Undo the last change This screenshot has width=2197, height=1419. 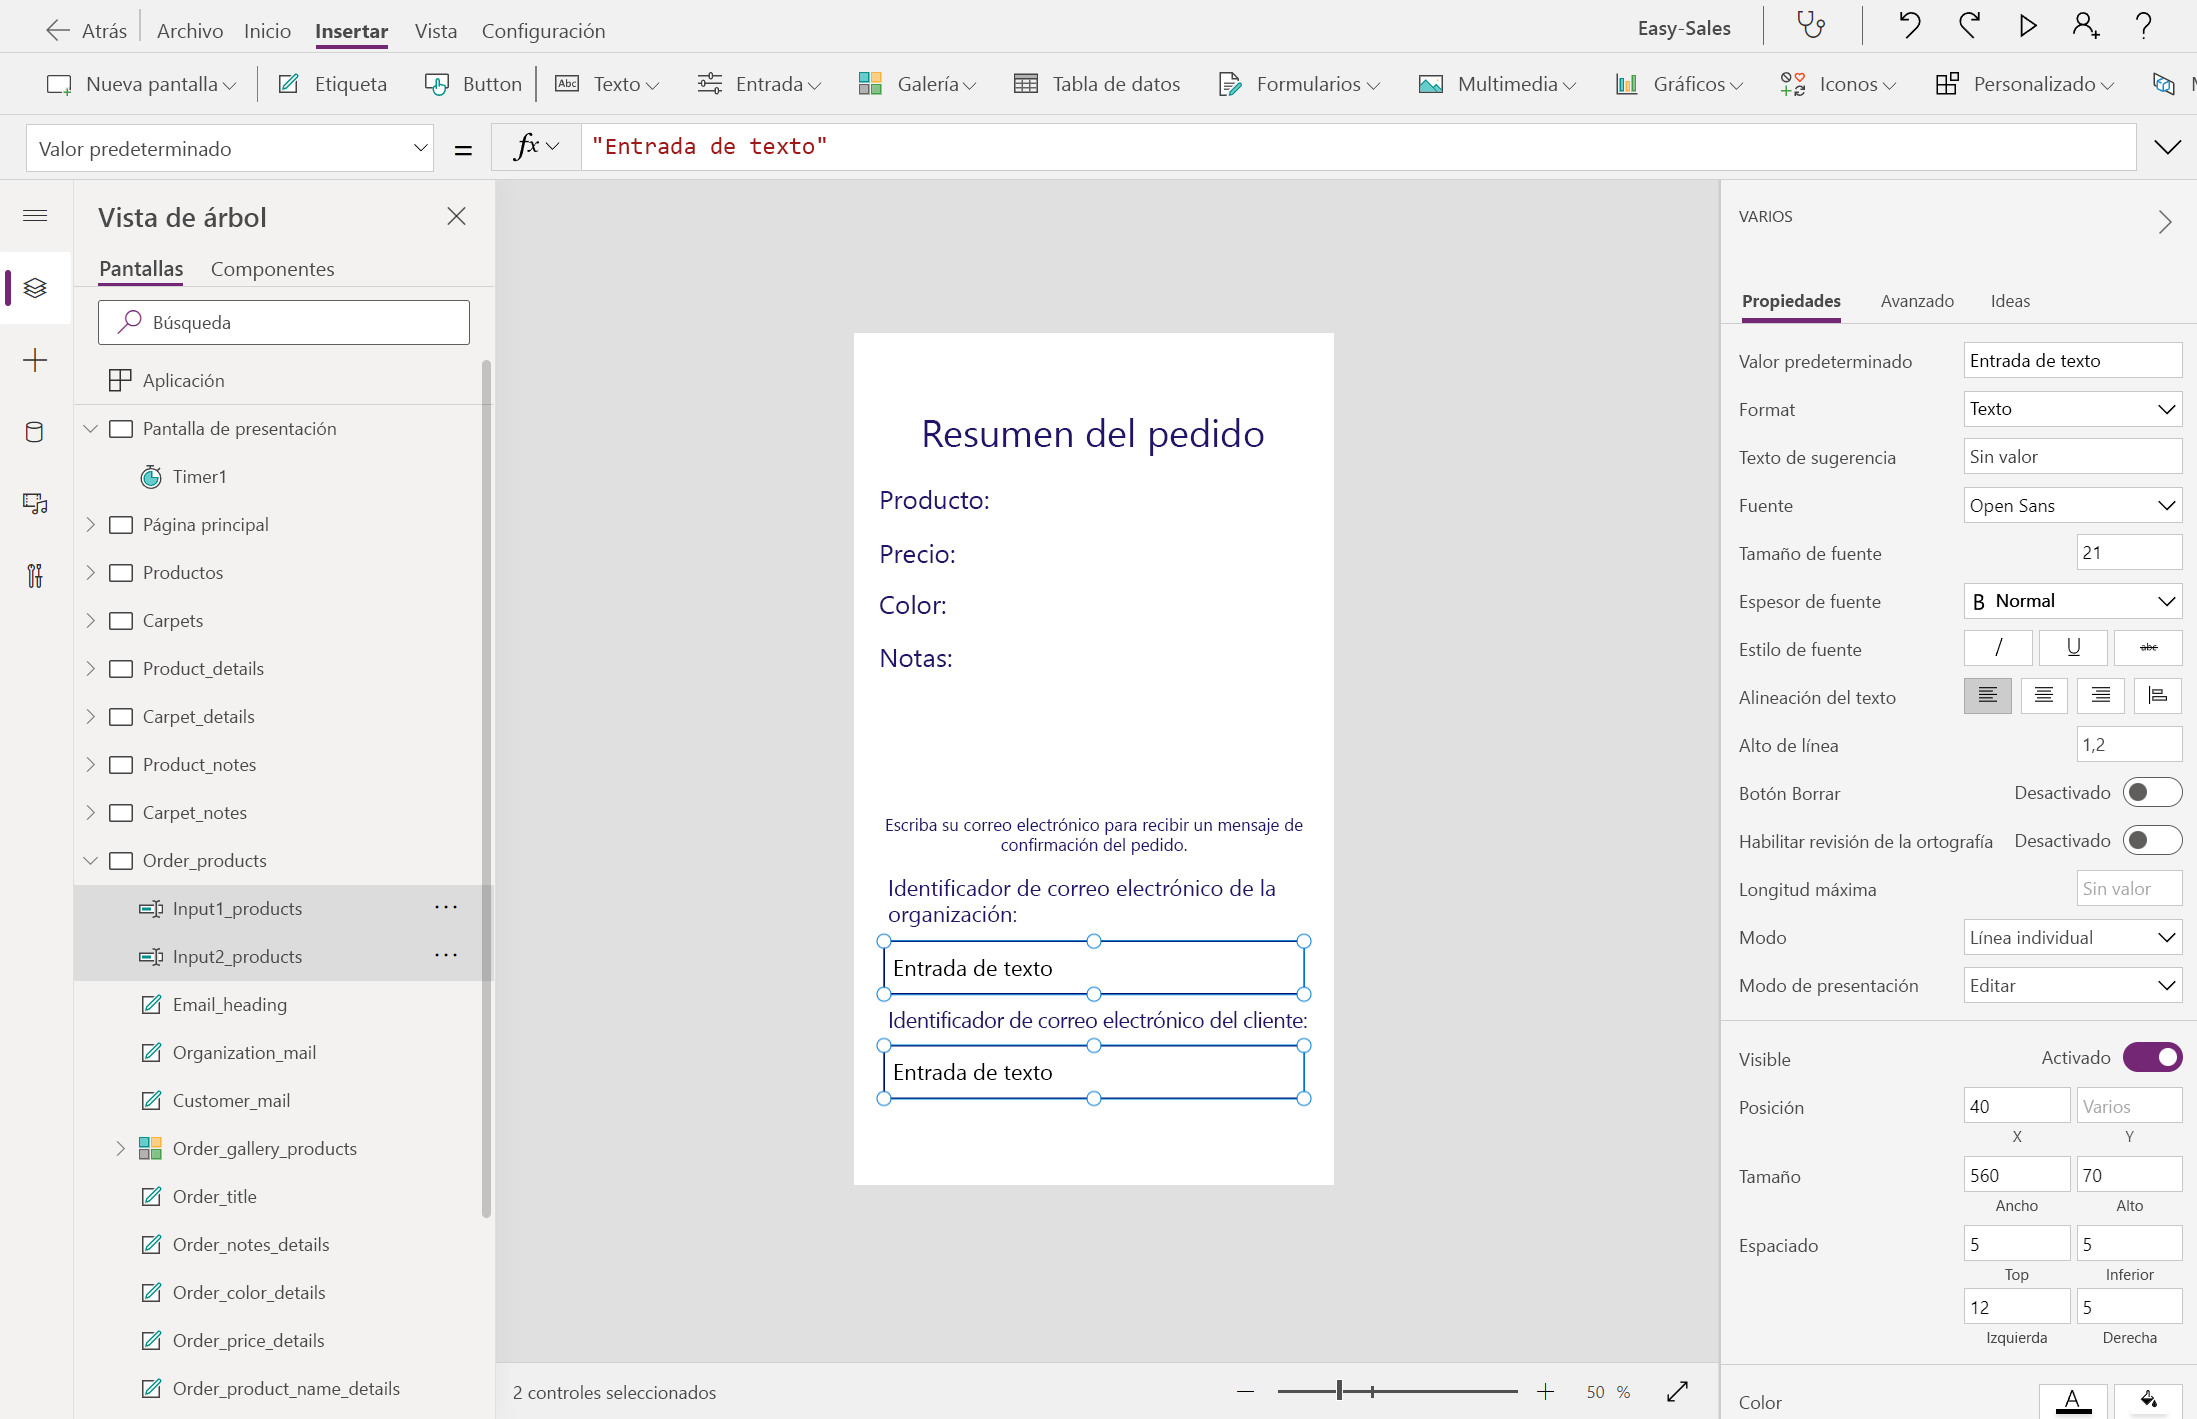click(x=1909, y=25)
